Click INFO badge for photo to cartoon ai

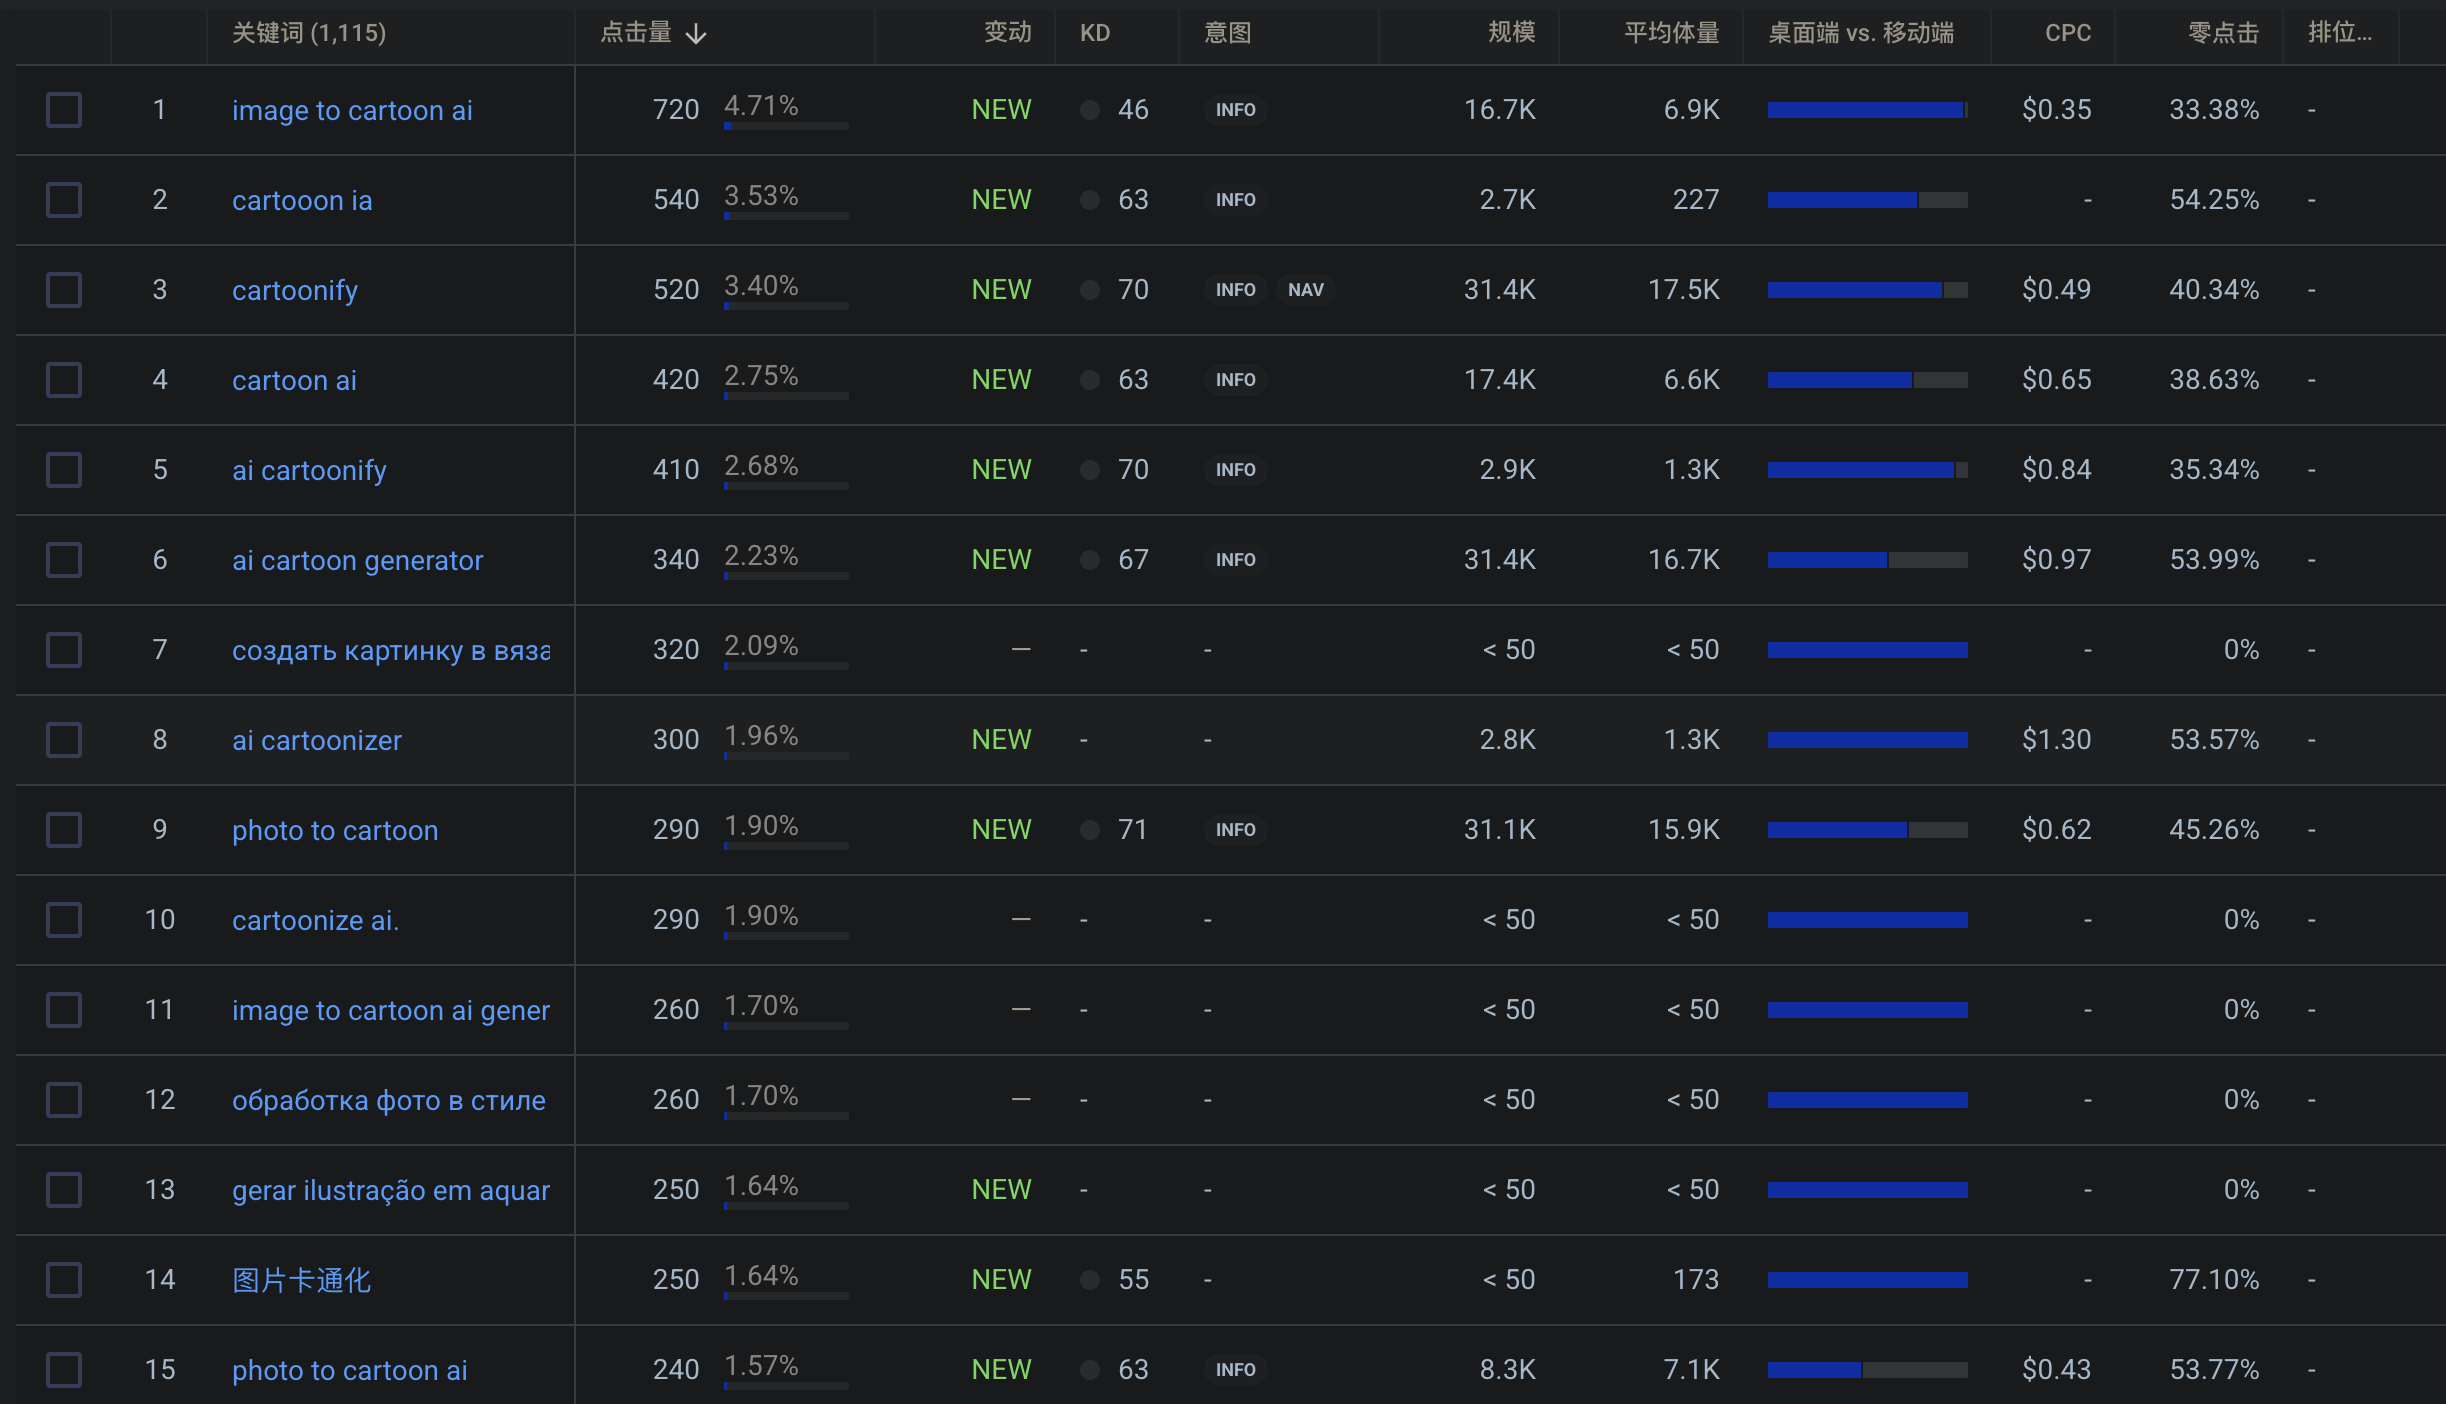coord(1235,1370)
